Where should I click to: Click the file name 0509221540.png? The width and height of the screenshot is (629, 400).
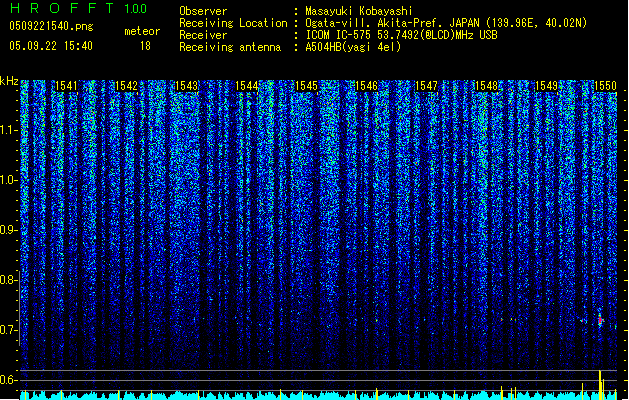(x=51, y=26)
